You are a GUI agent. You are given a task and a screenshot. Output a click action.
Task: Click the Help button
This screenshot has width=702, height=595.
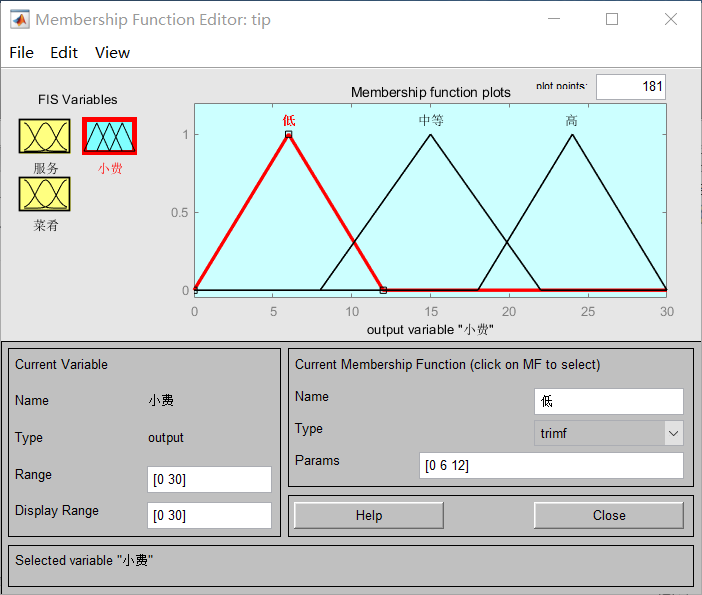tap(369, 515)
